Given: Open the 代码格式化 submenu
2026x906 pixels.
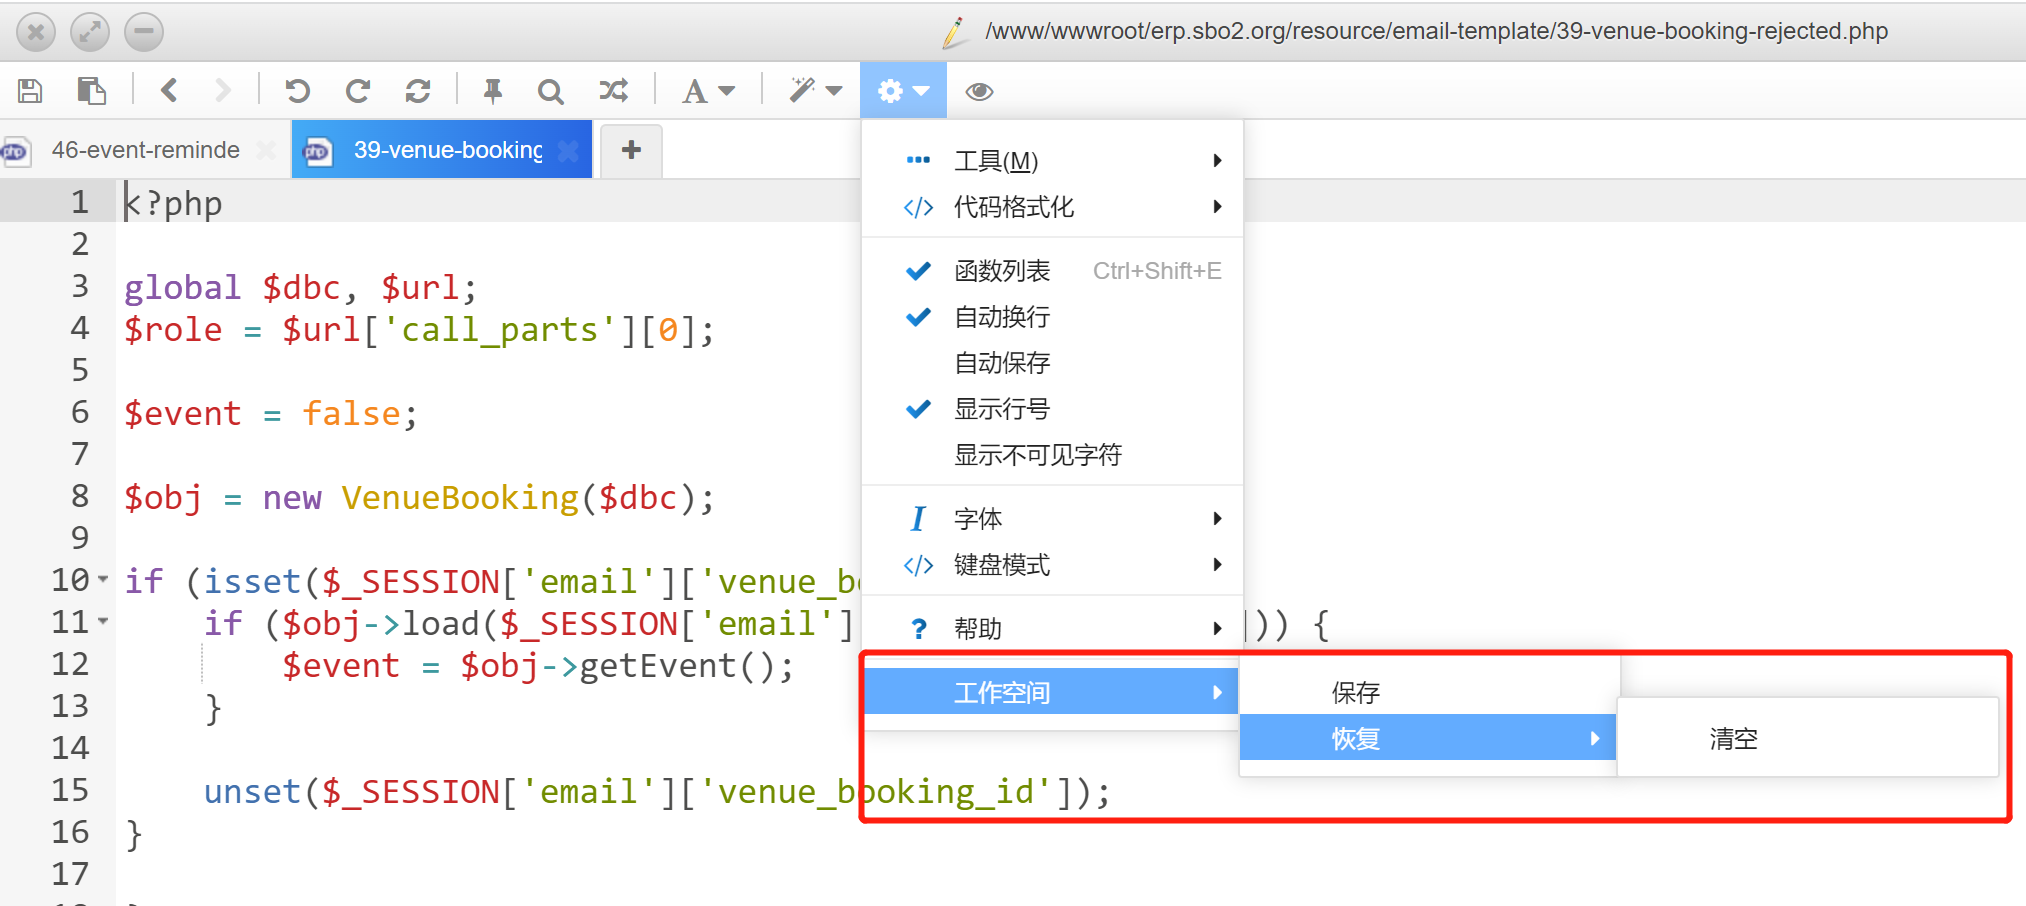Looking at the screenshot, I should pyautogui.click(x=1052, y=207).
